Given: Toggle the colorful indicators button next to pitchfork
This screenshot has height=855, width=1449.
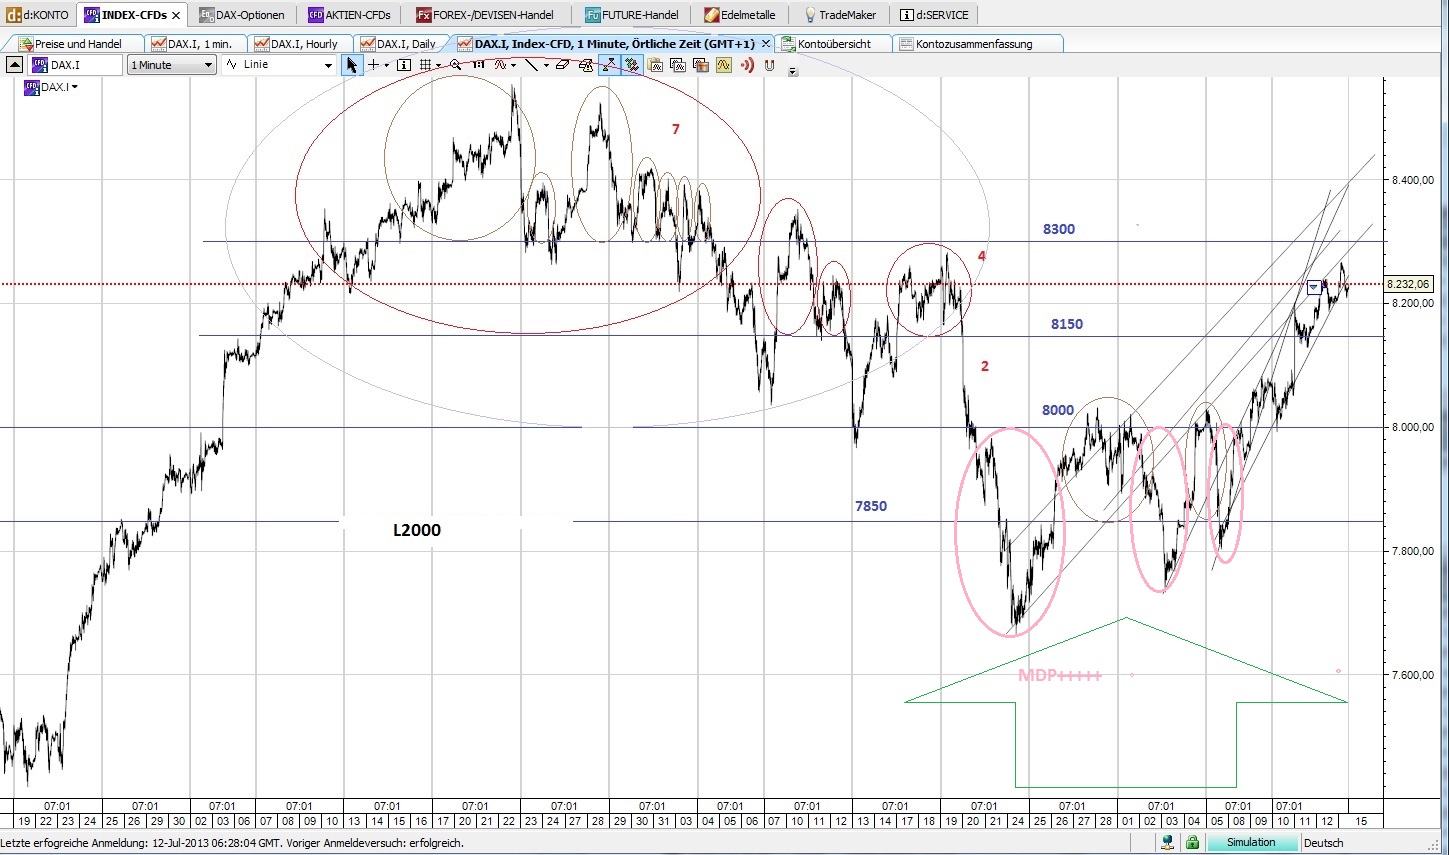Looking at the screenshot, I should pyautogui.click(x=630, y=66).
